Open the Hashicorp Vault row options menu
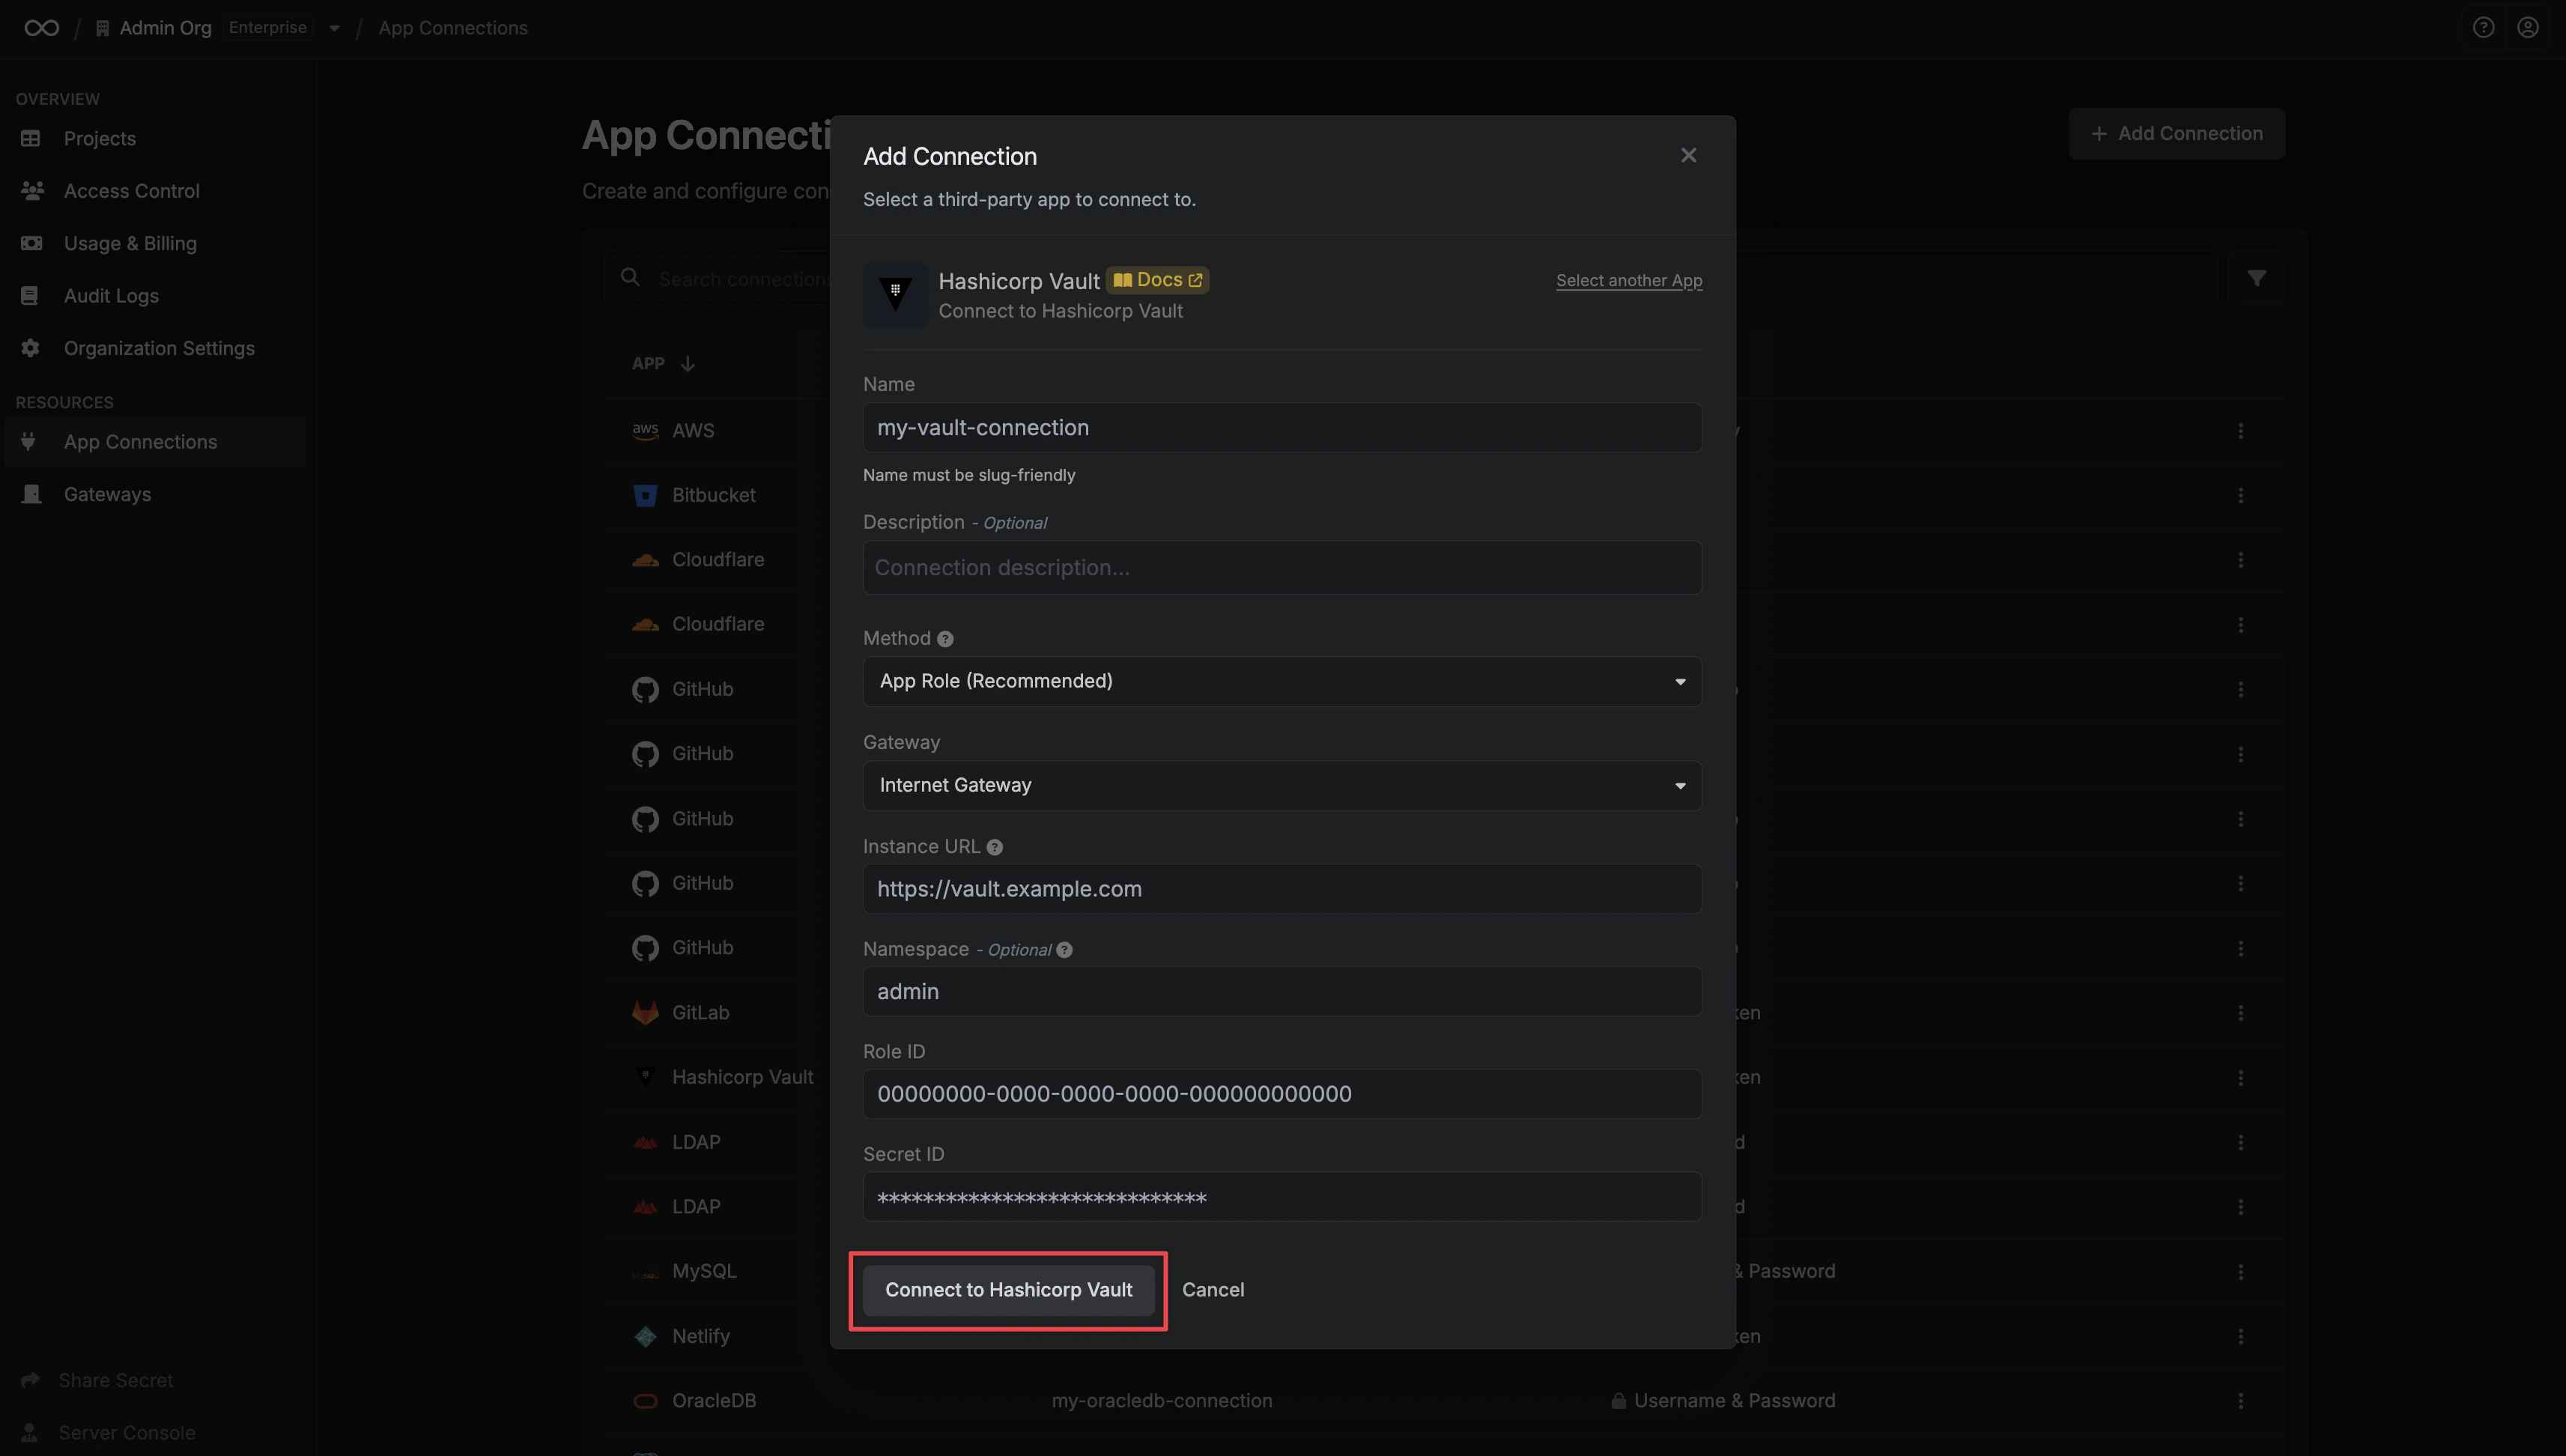 (2240, 1077)
